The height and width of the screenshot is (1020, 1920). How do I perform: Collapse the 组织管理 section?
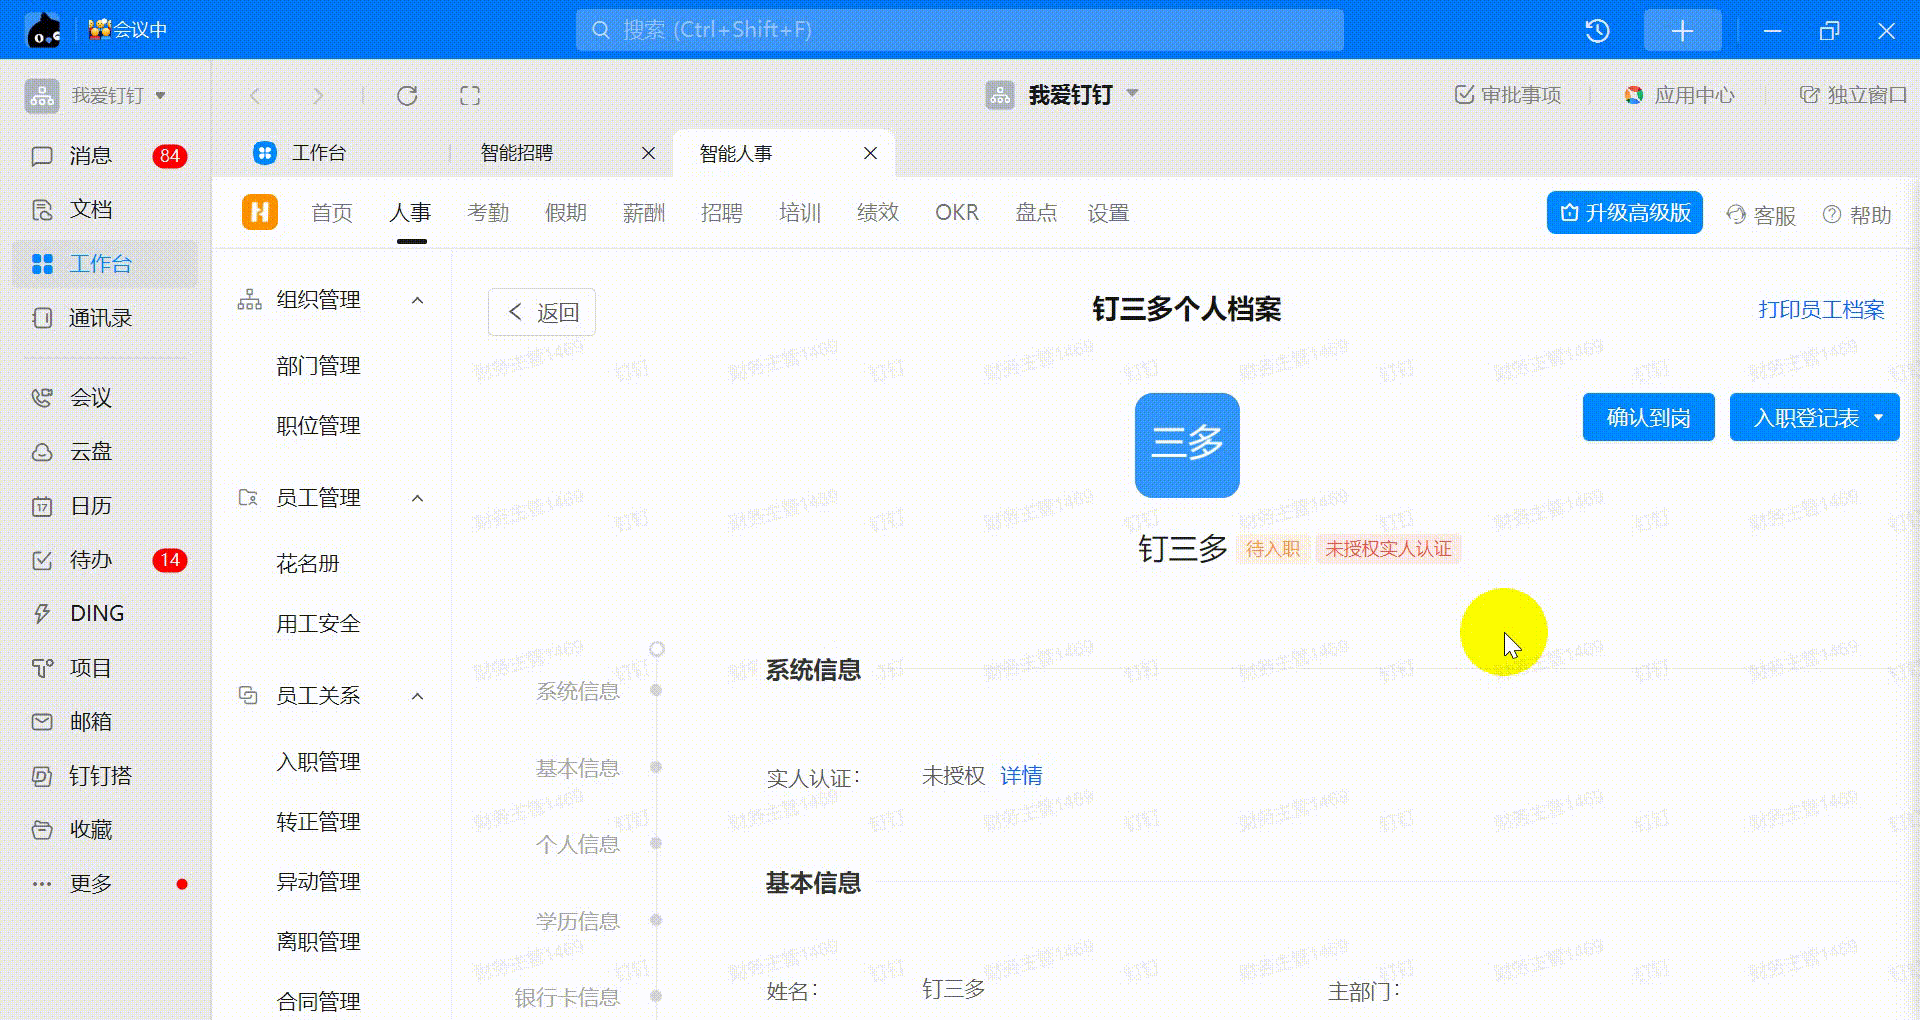coord(418,300)
